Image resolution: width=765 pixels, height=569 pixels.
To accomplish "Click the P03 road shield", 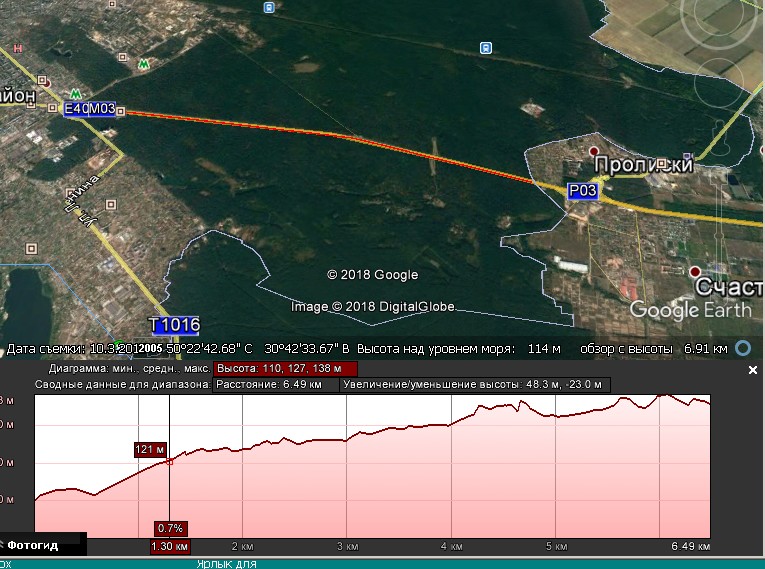I will pyautogui.click(x=582, y=190).
